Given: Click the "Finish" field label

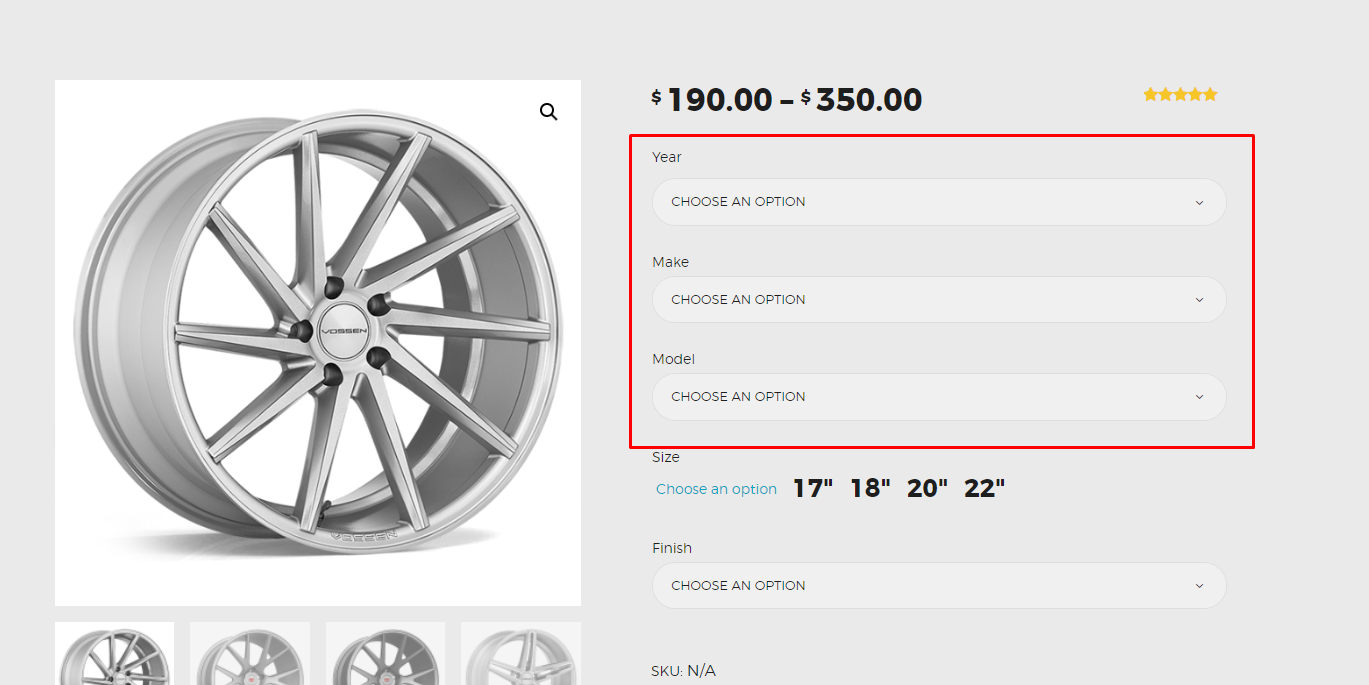Looking at the screenshot, I should point(672,548).
